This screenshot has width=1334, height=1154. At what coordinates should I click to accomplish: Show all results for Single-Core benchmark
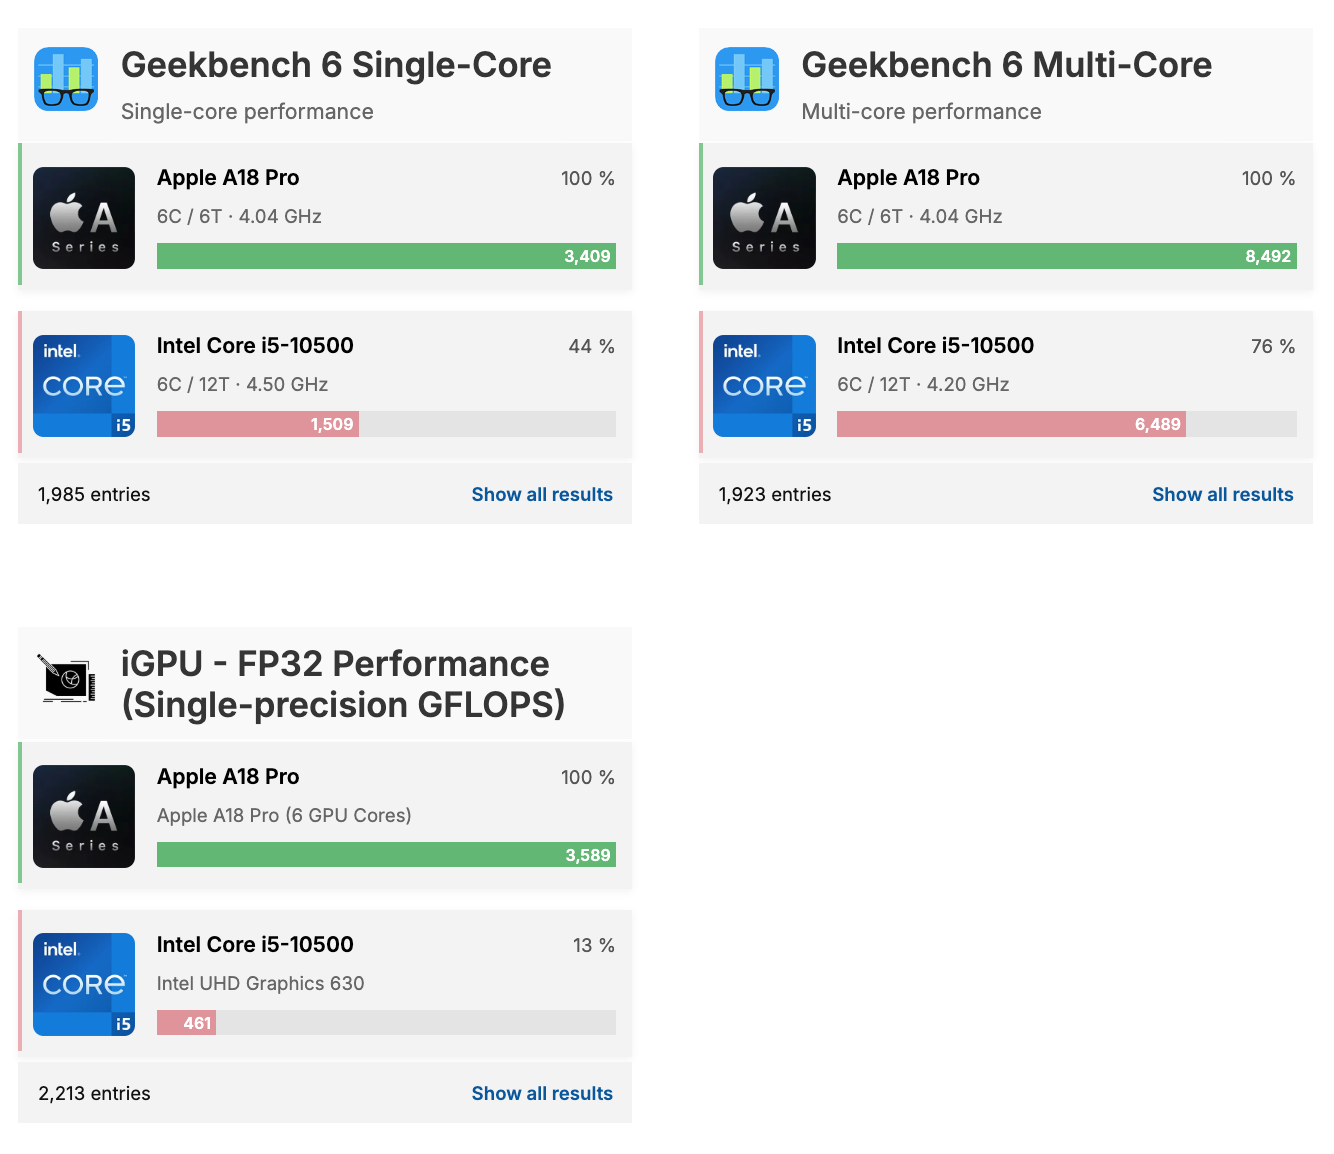tap(542, 494)
